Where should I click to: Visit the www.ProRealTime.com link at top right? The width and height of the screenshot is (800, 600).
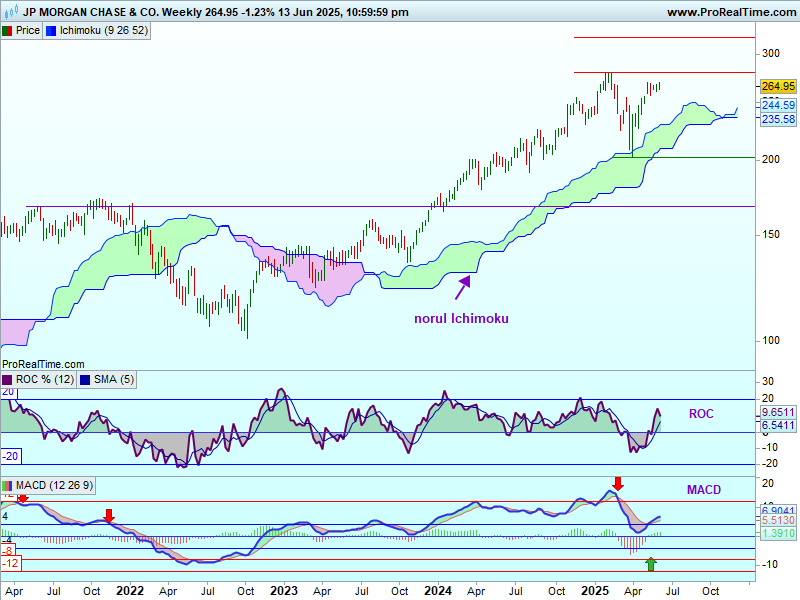(x=730, y=12)
